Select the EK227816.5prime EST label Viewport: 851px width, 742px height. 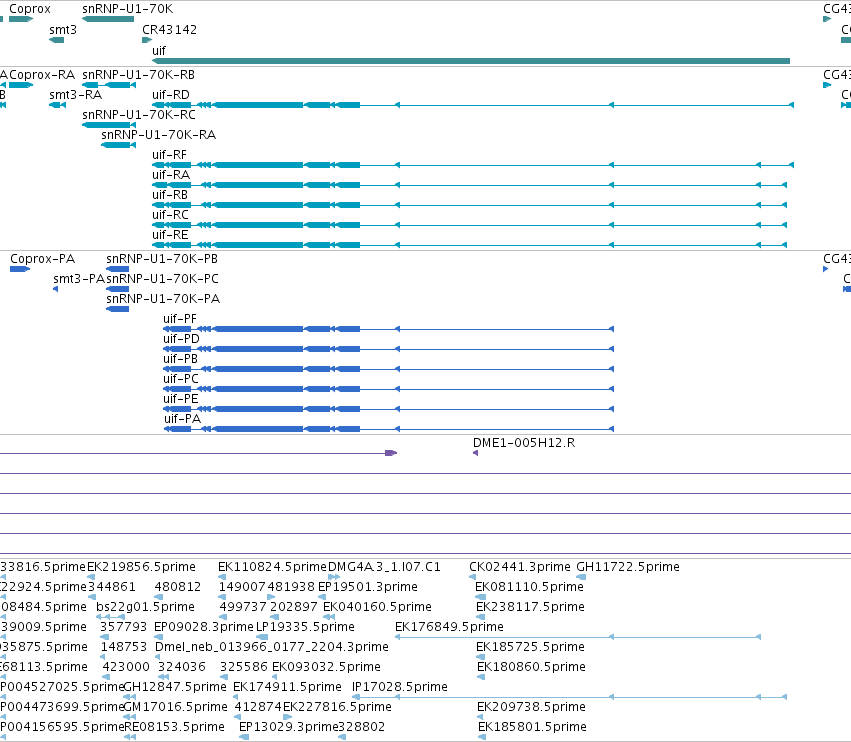337,707
